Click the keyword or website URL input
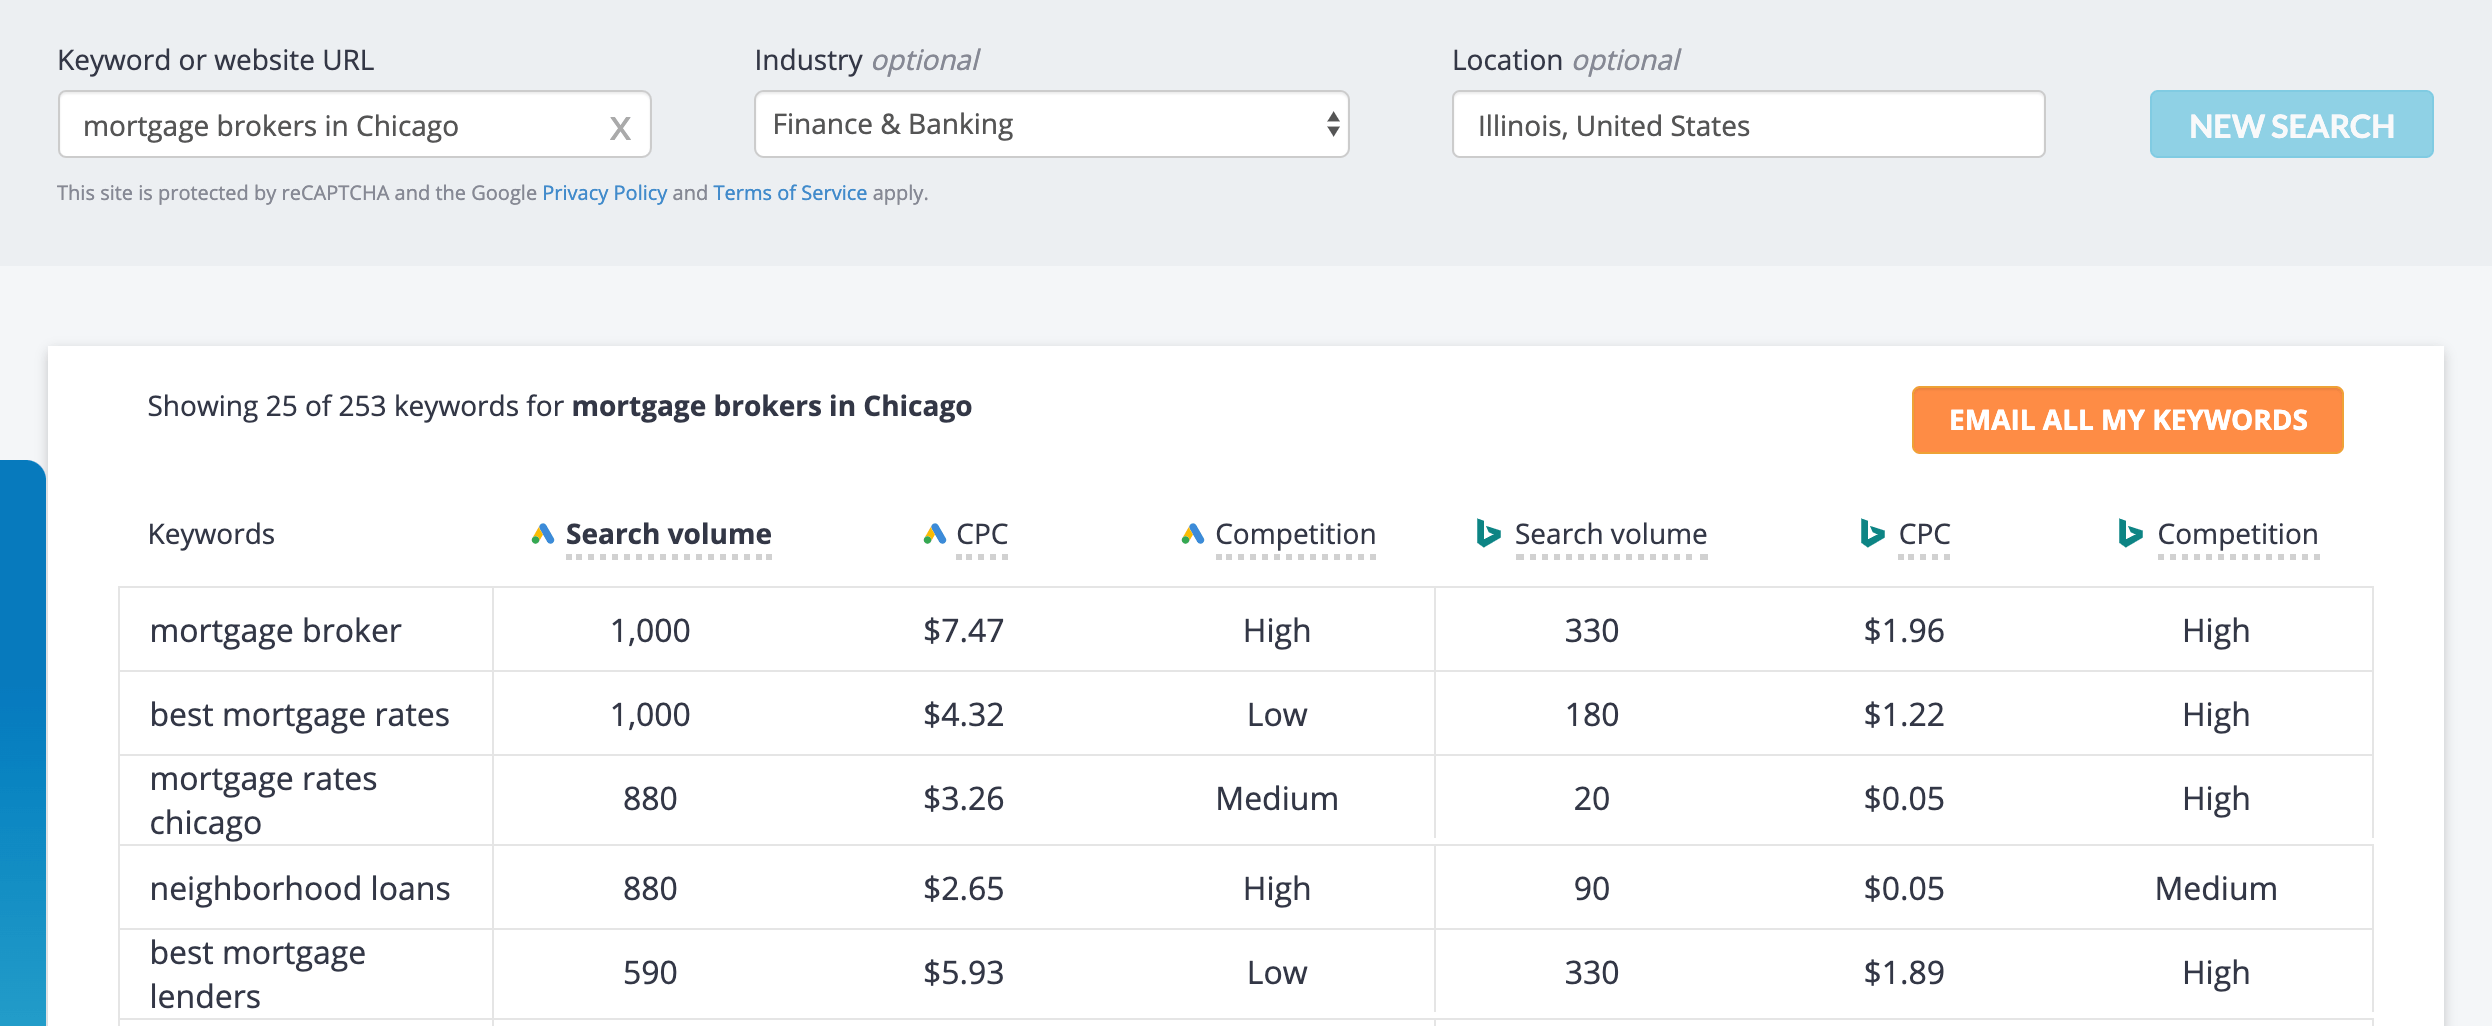Image resolution: width=2492 pixels, height=1026 pixels. click(x=354, y=124)
